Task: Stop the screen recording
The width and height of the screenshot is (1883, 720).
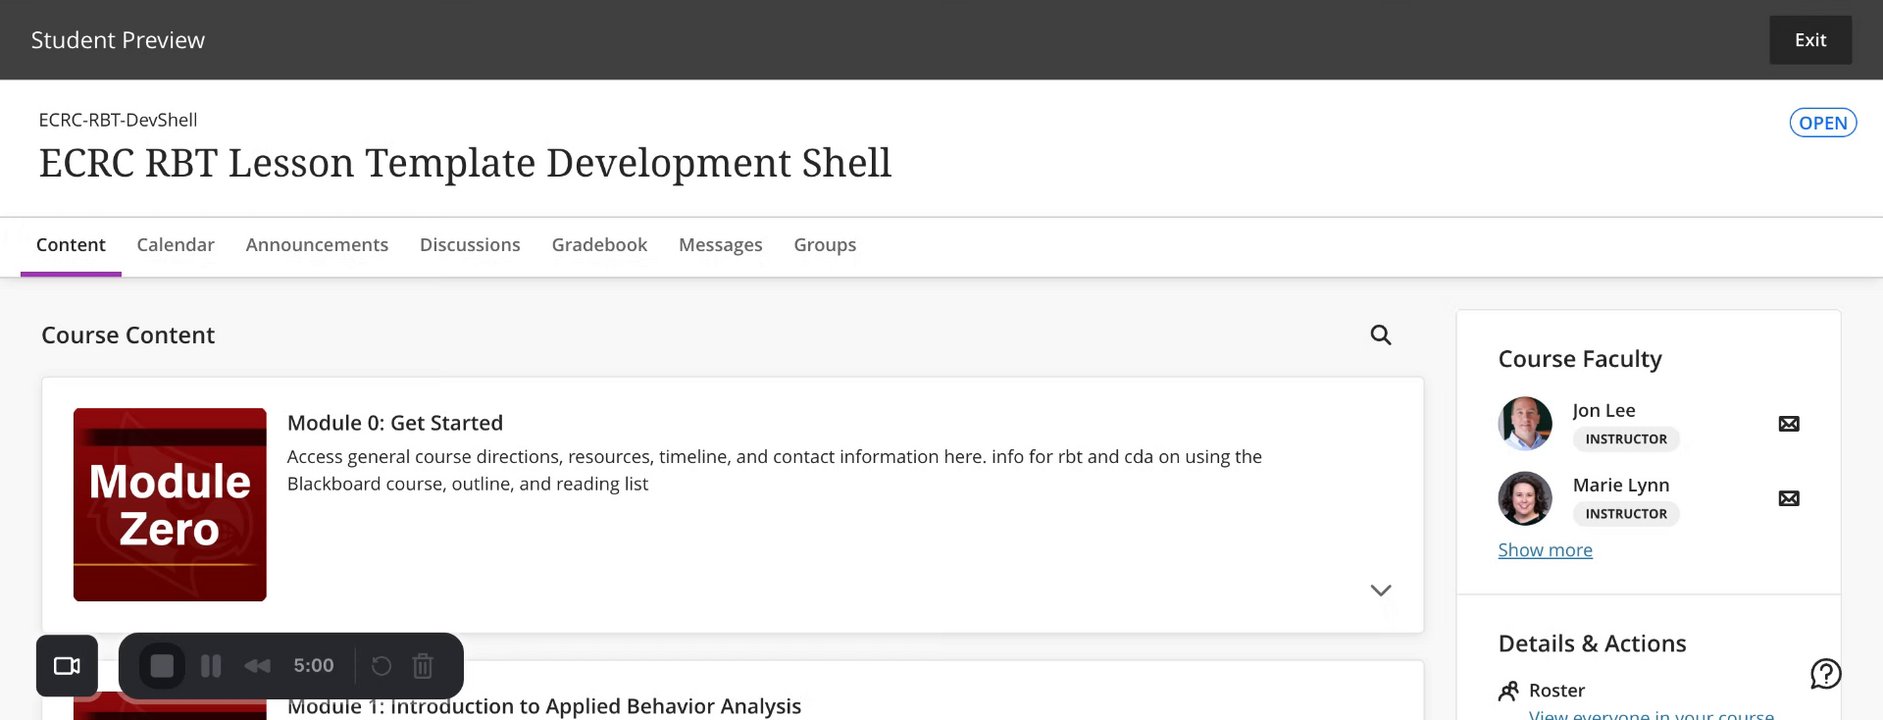Action: pos(162,666)
